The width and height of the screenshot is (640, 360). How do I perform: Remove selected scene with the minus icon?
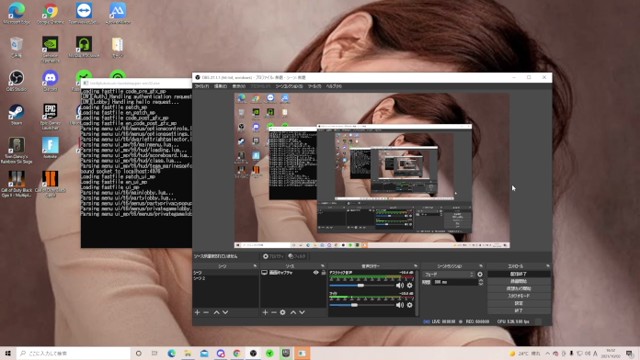206,312
